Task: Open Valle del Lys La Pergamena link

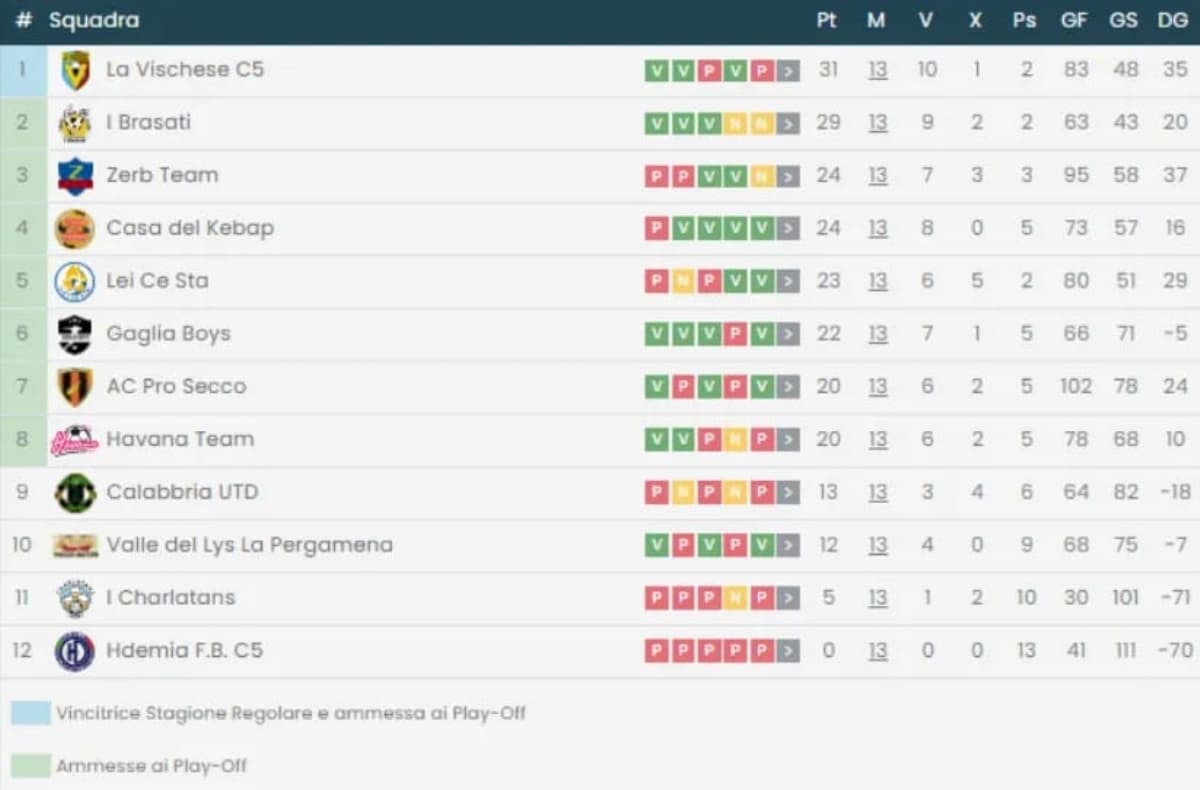Action: pos(249,545)
